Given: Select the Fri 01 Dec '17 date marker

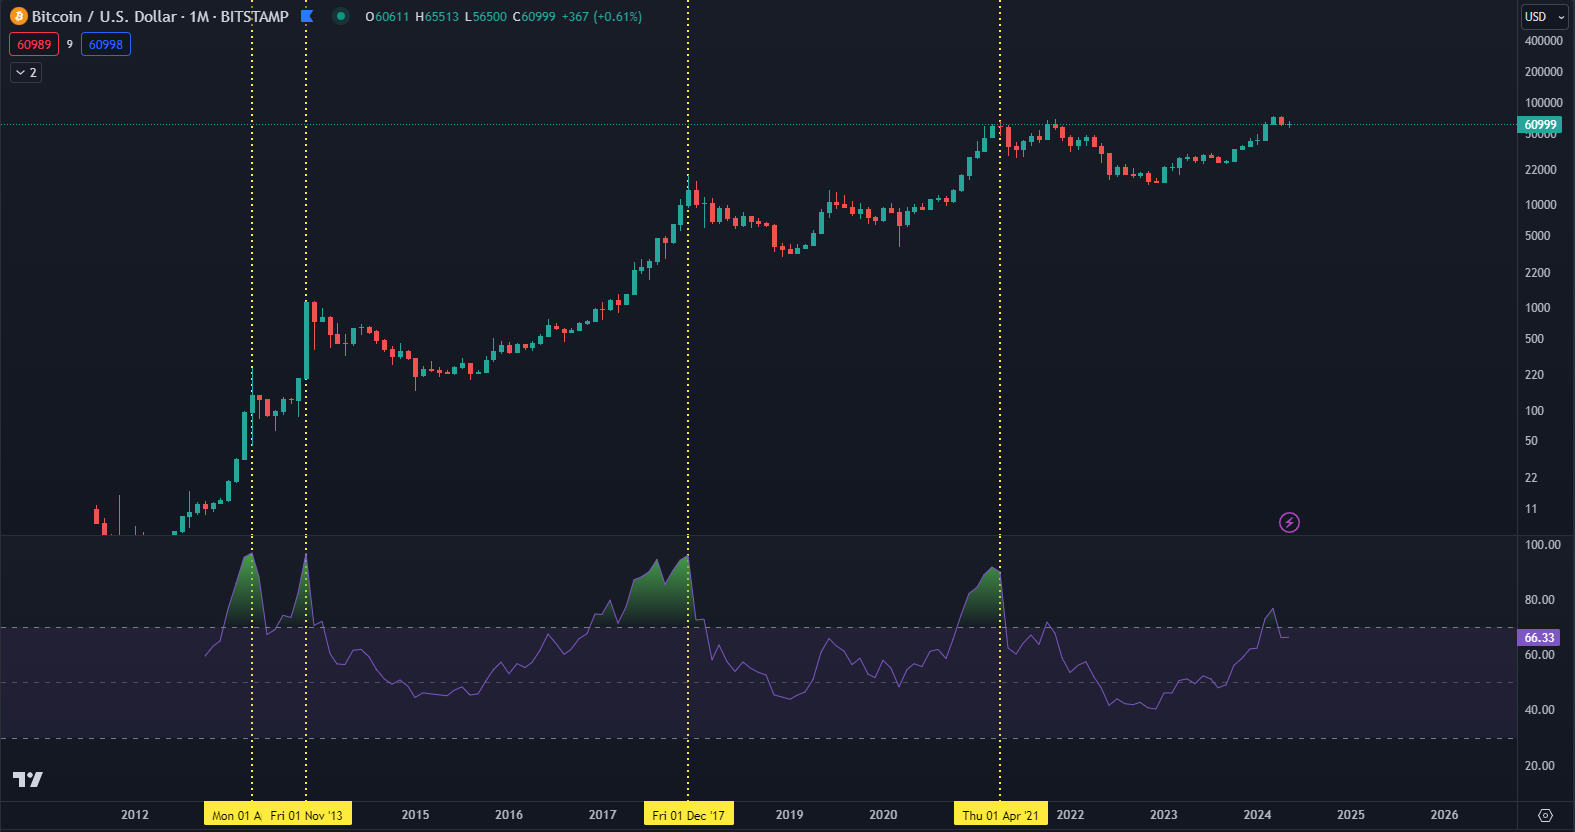Looking at the screenshot, I should (688, 815).
